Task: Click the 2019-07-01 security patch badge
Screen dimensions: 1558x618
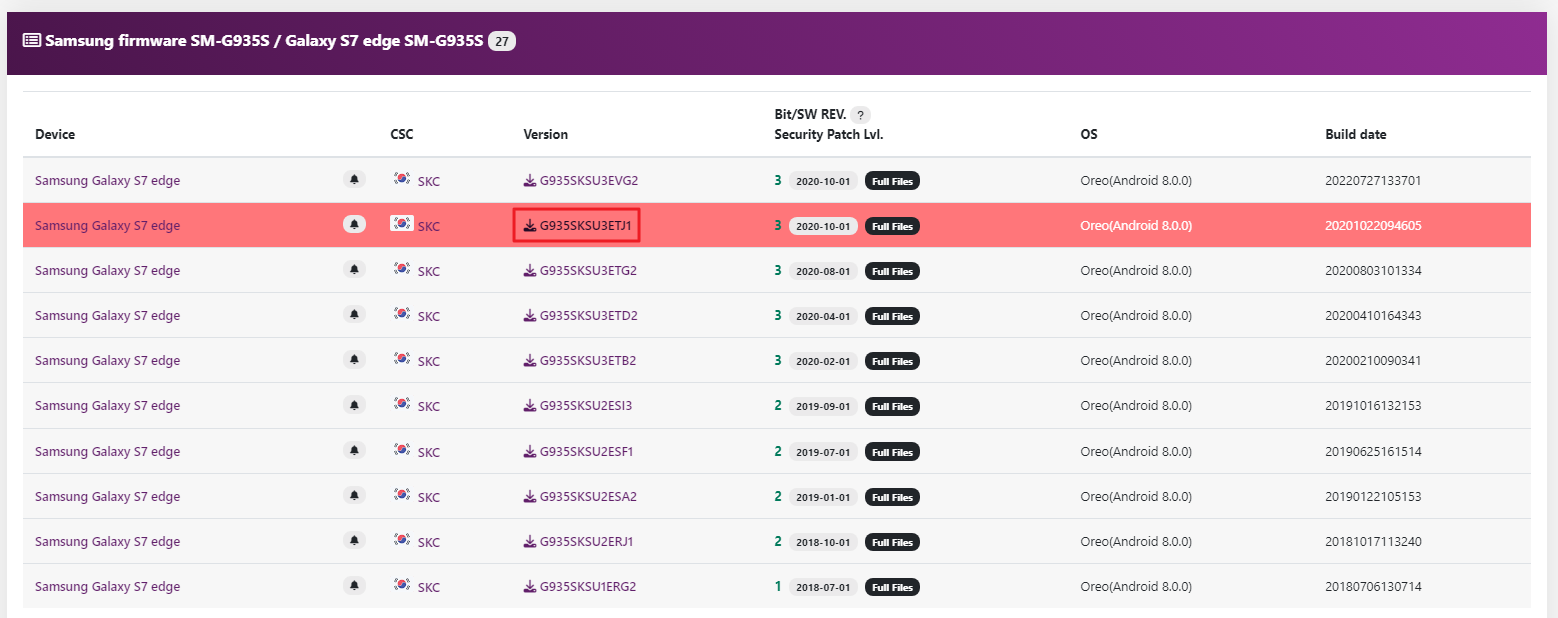Action: tap(824, 452)
